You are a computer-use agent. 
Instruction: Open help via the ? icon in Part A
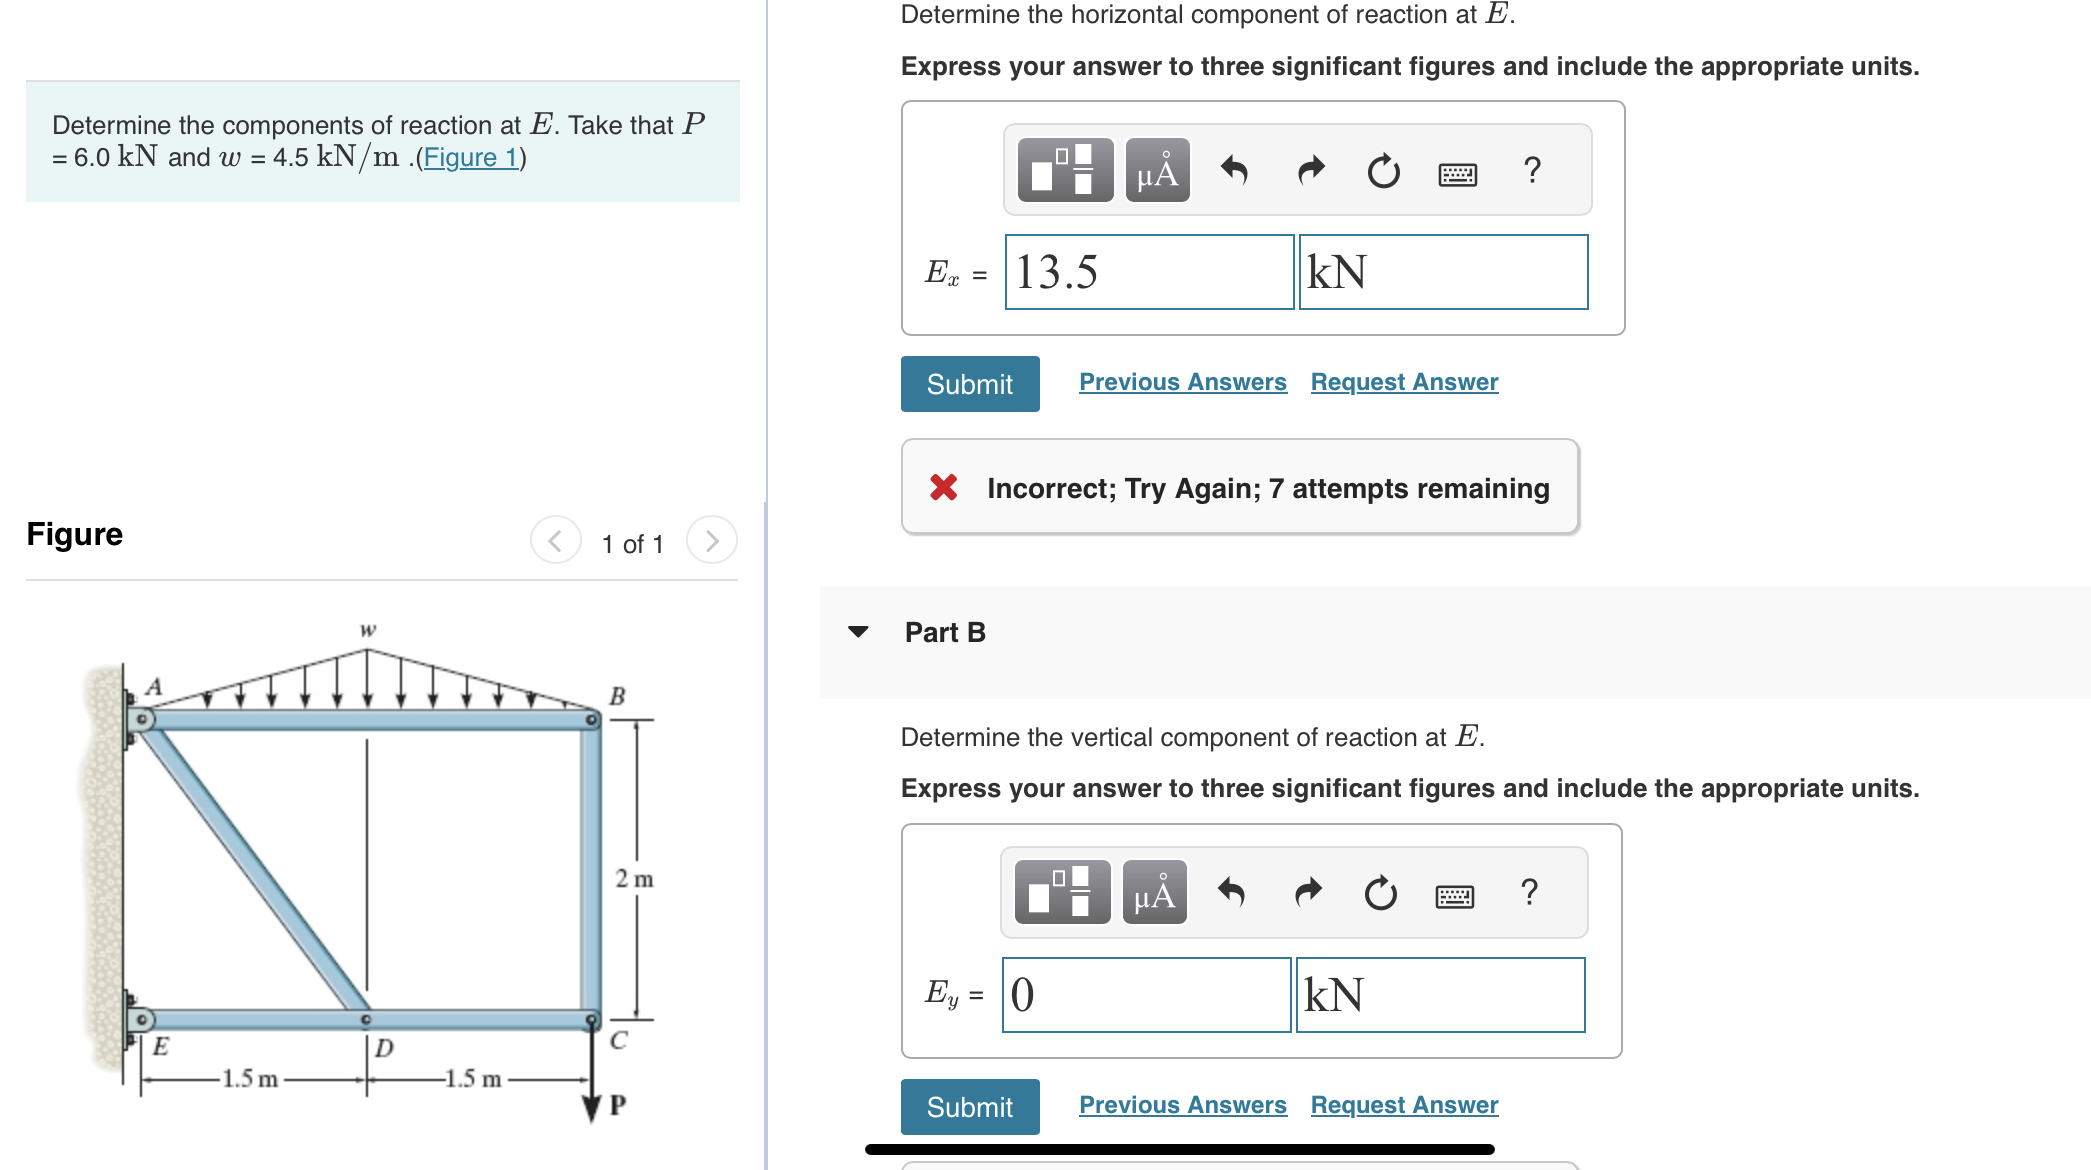(x=1530, y=170)
